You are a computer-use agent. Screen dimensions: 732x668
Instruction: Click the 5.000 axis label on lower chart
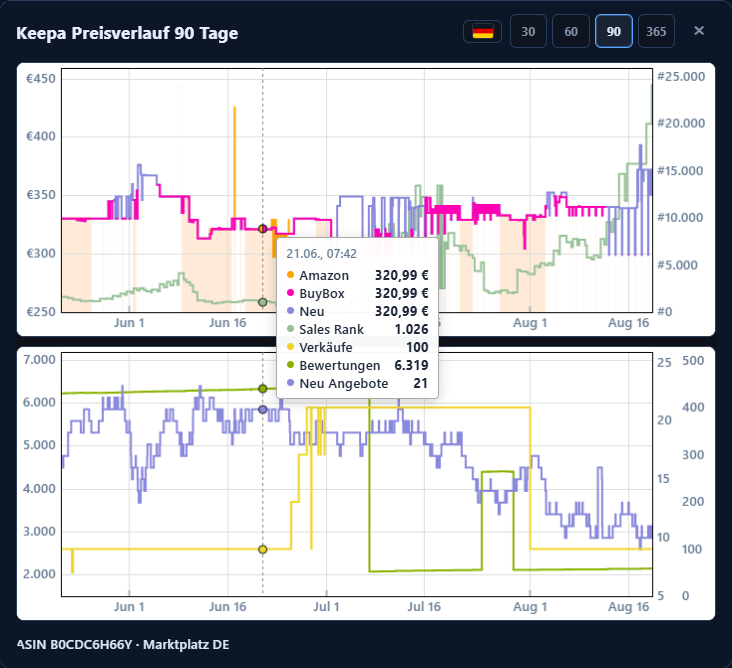coord(39,445)
